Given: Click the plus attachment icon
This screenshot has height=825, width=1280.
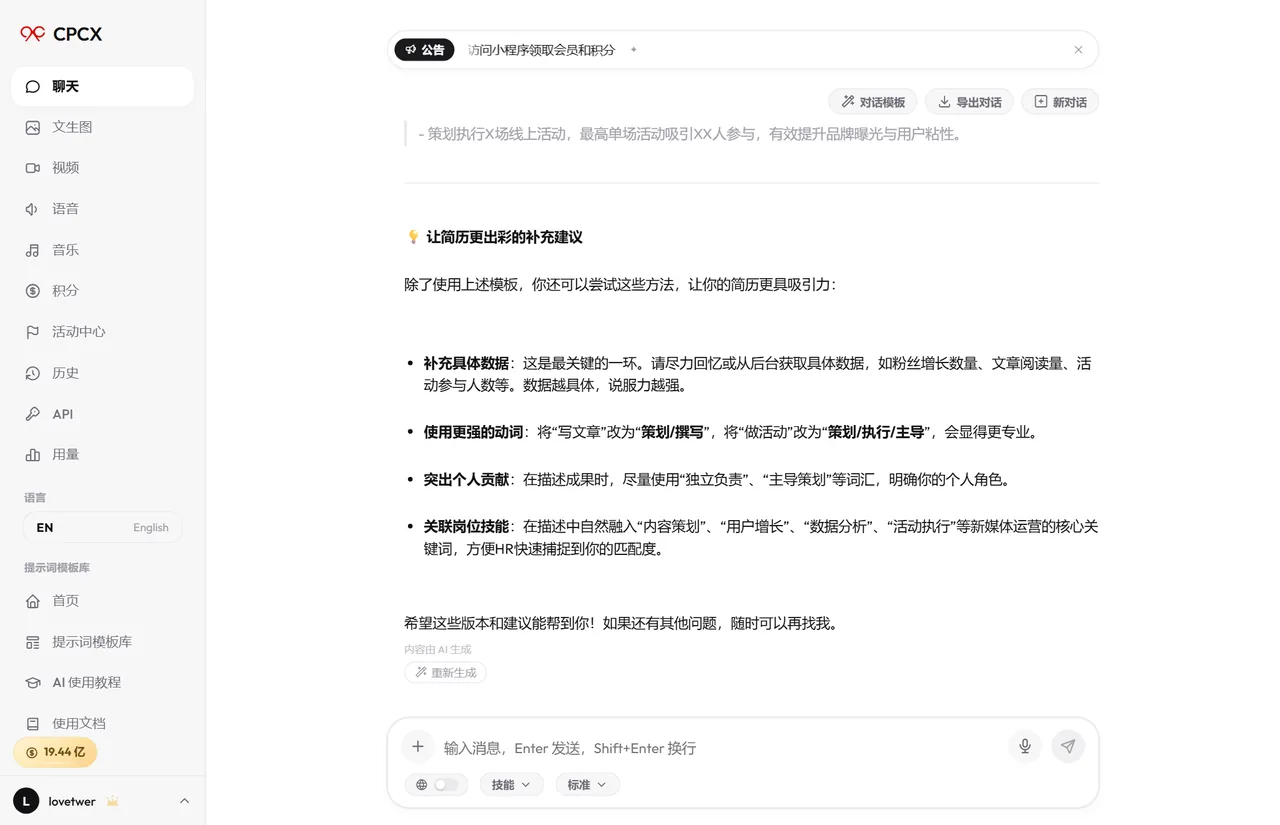Looking at the screenshot, I should point(418,747).
